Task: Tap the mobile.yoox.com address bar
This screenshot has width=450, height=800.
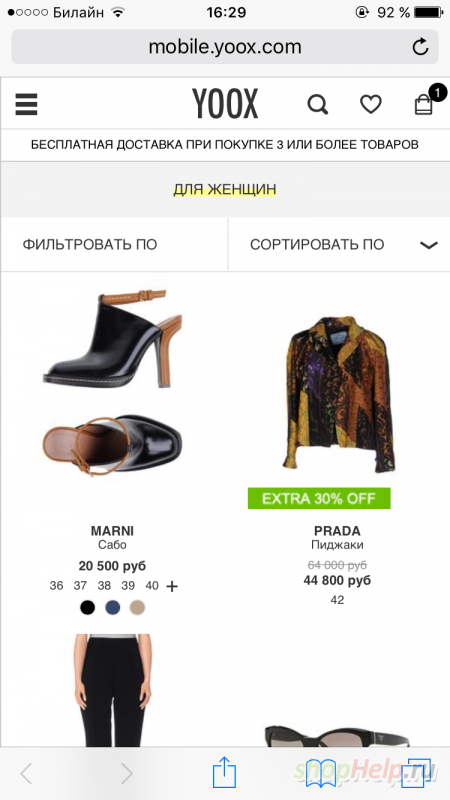Action: (x=225, y=47)
